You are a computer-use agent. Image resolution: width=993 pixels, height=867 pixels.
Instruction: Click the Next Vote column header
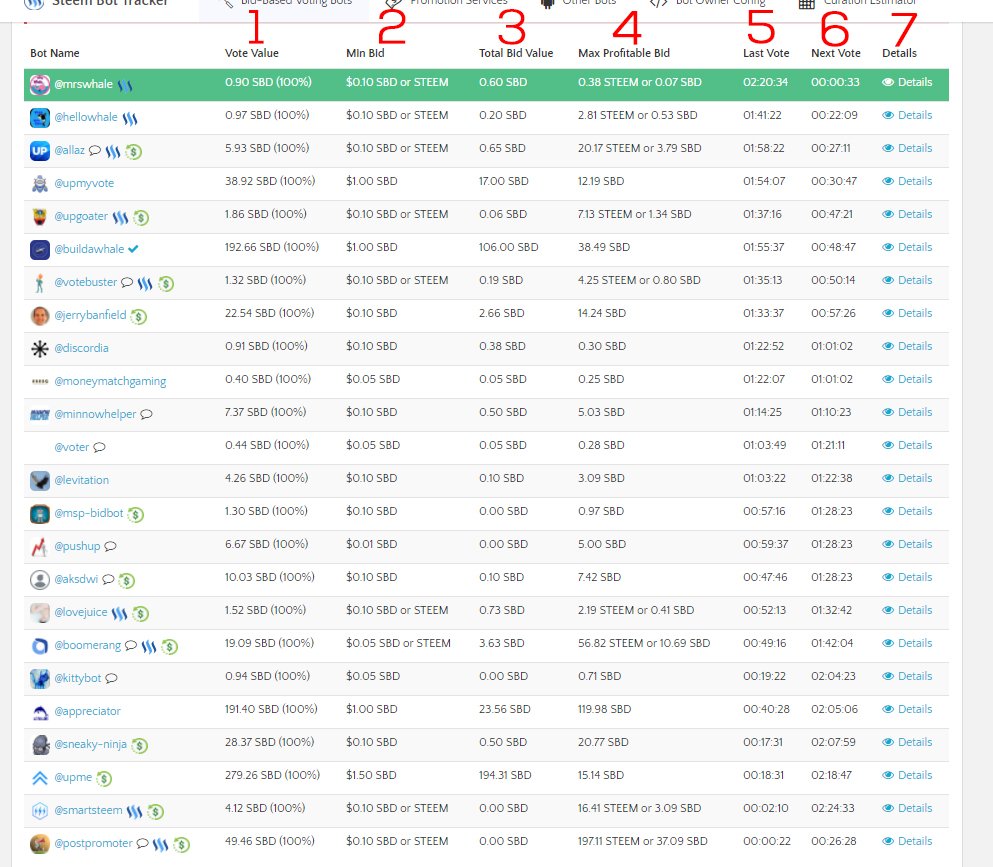coord(835,53)
